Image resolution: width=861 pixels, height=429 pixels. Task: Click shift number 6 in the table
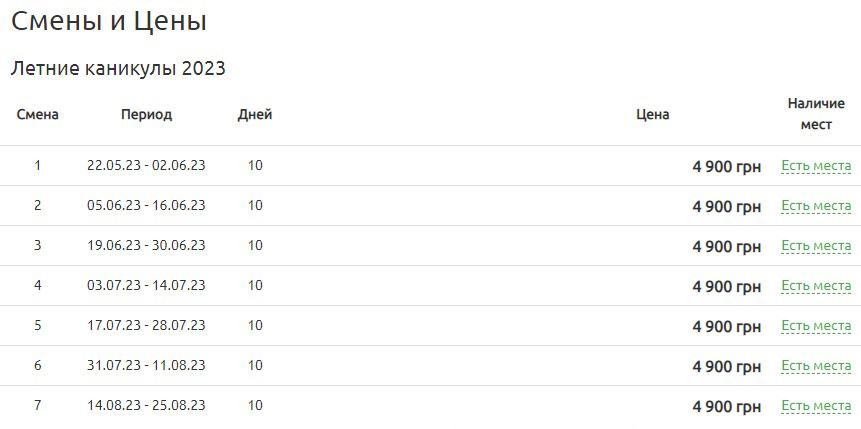click(x=38, y=365)
